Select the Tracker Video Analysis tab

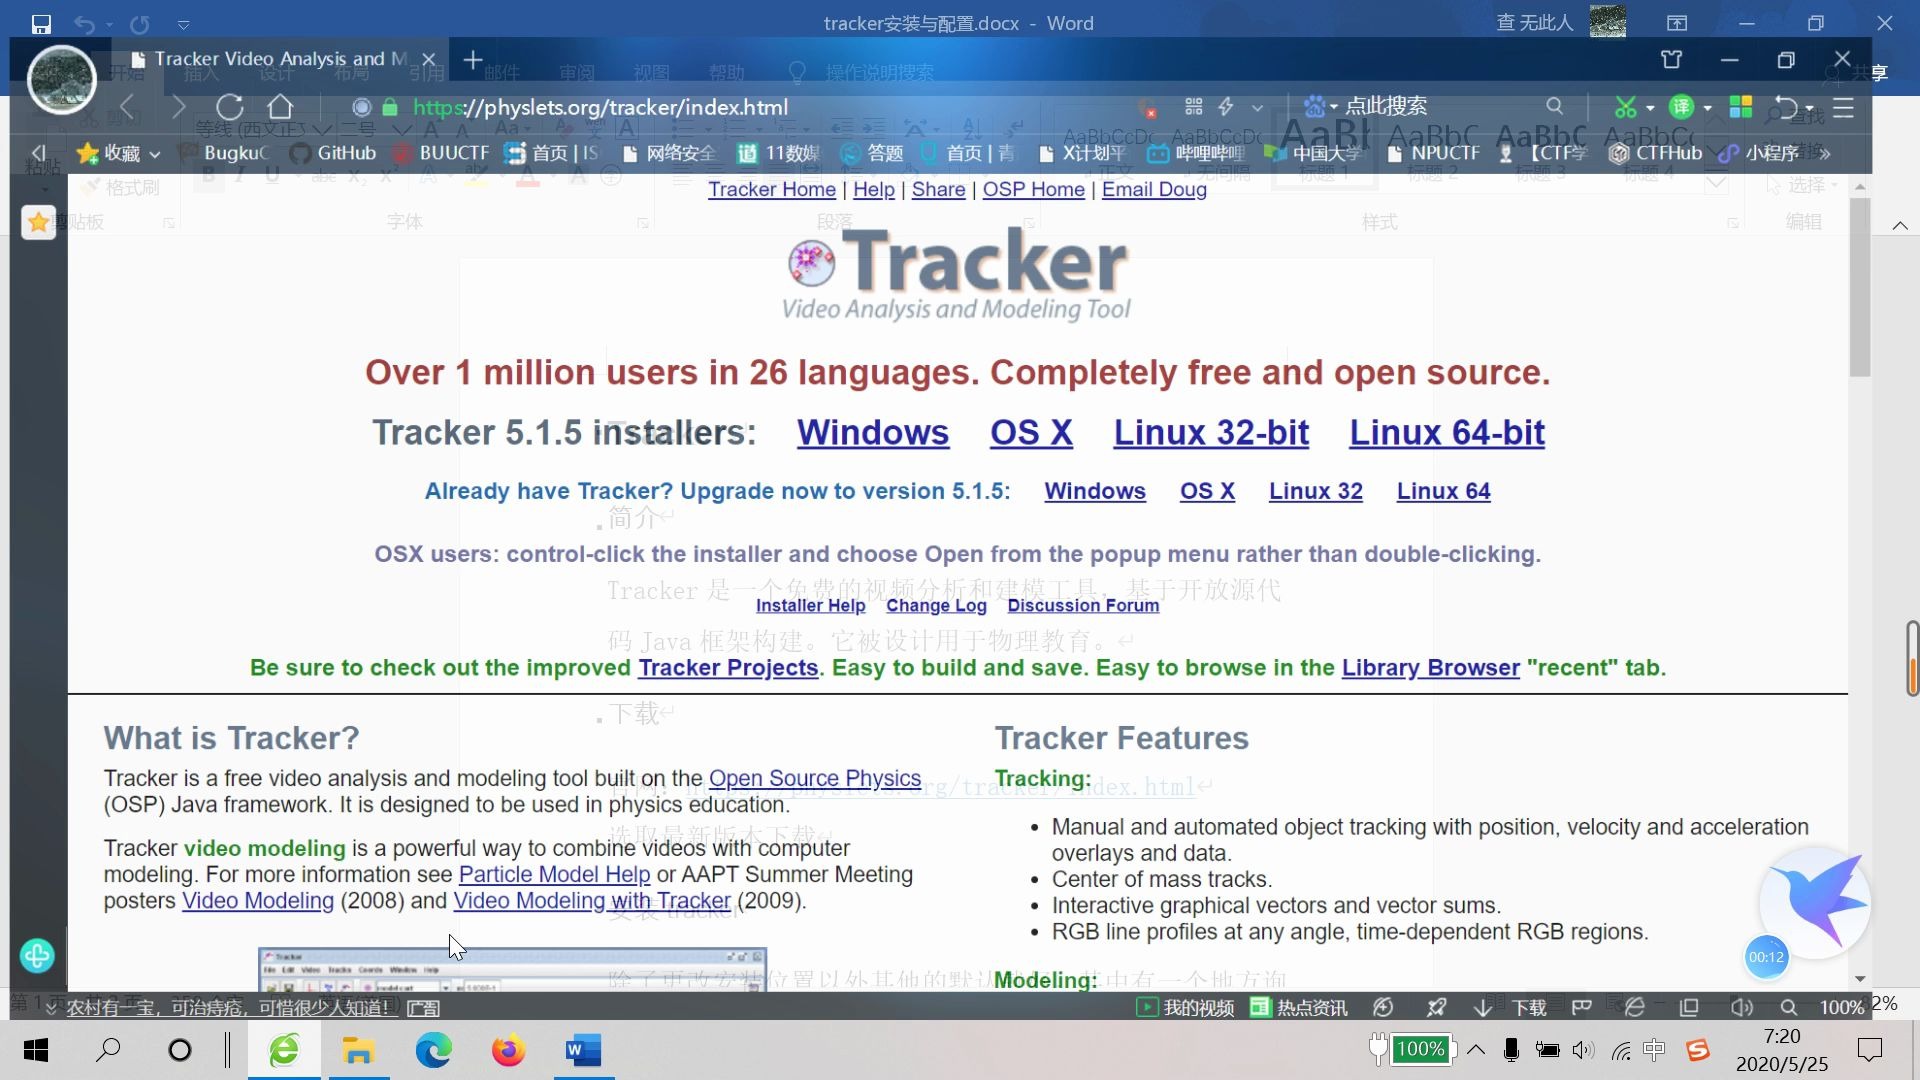(x=270, y=59)
